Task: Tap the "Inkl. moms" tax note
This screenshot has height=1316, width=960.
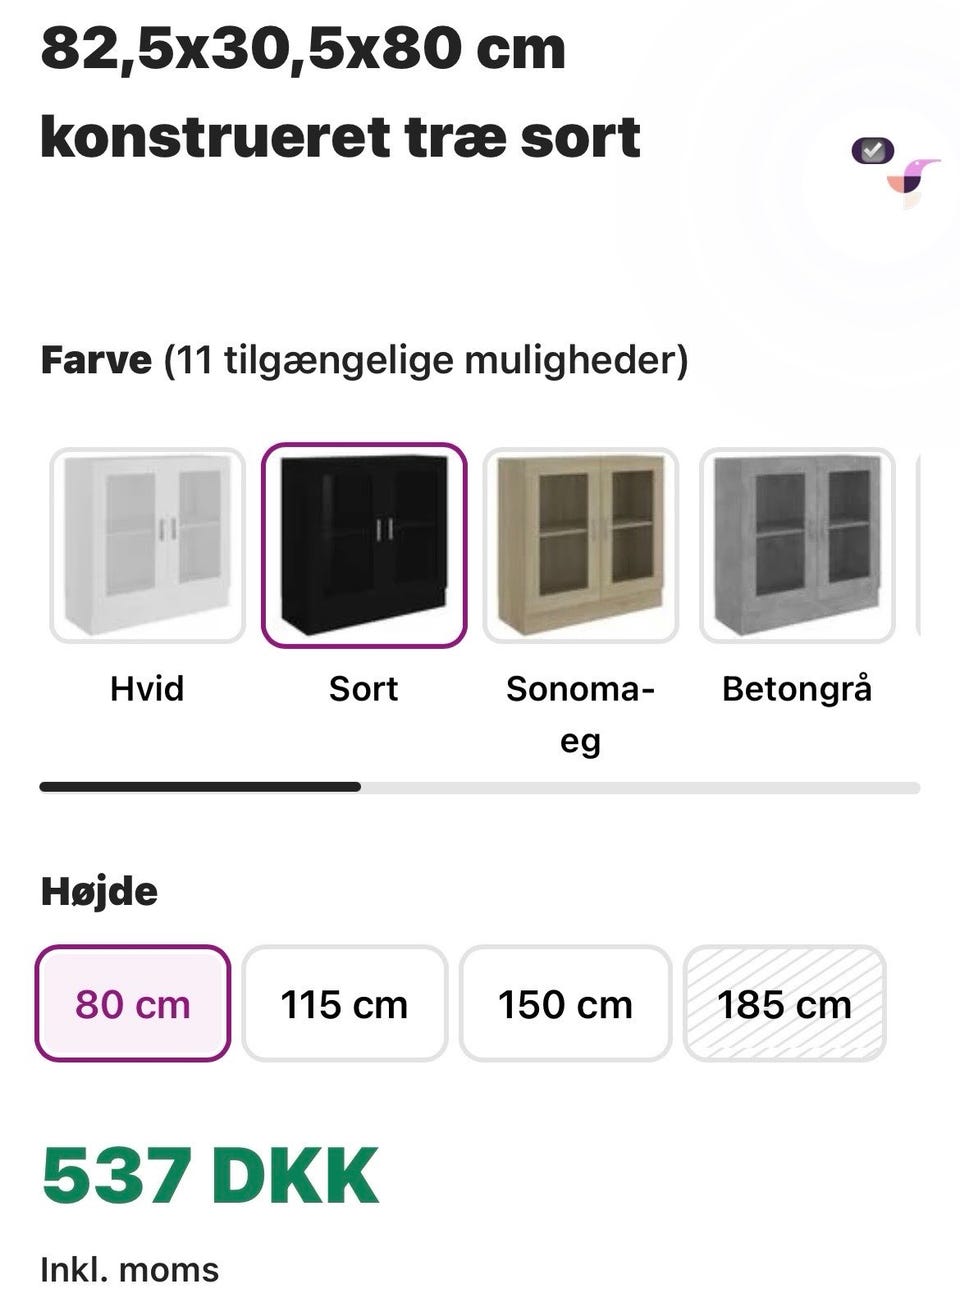Action: tap(130, 1270)
